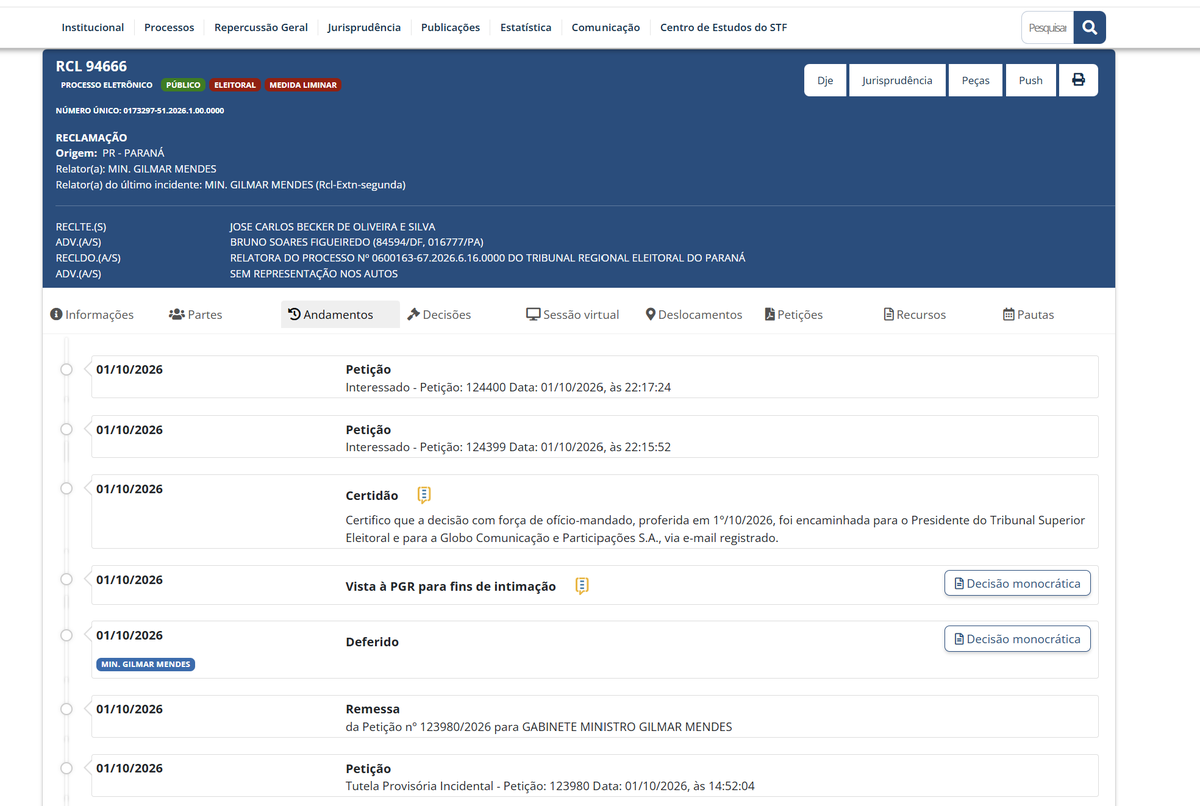
Task: Open Centro de Estudos do STF menu
Action: click(x=724, y=28)
